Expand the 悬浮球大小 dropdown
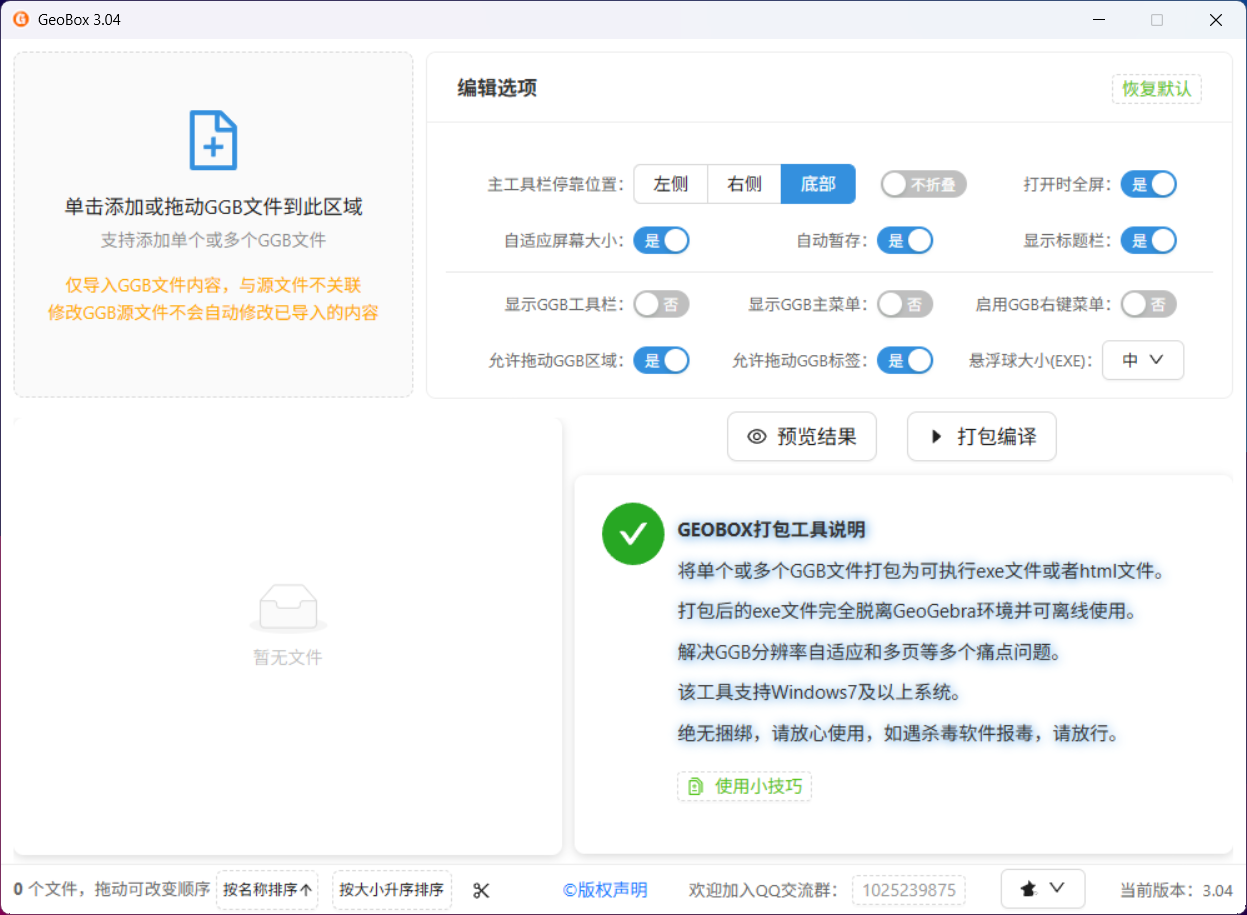 point(1142,361)
